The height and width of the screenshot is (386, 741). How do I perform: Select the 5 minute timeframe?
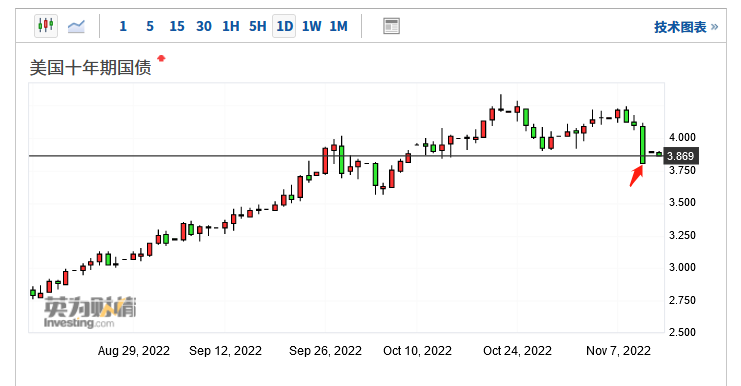[x=150, y=26]
